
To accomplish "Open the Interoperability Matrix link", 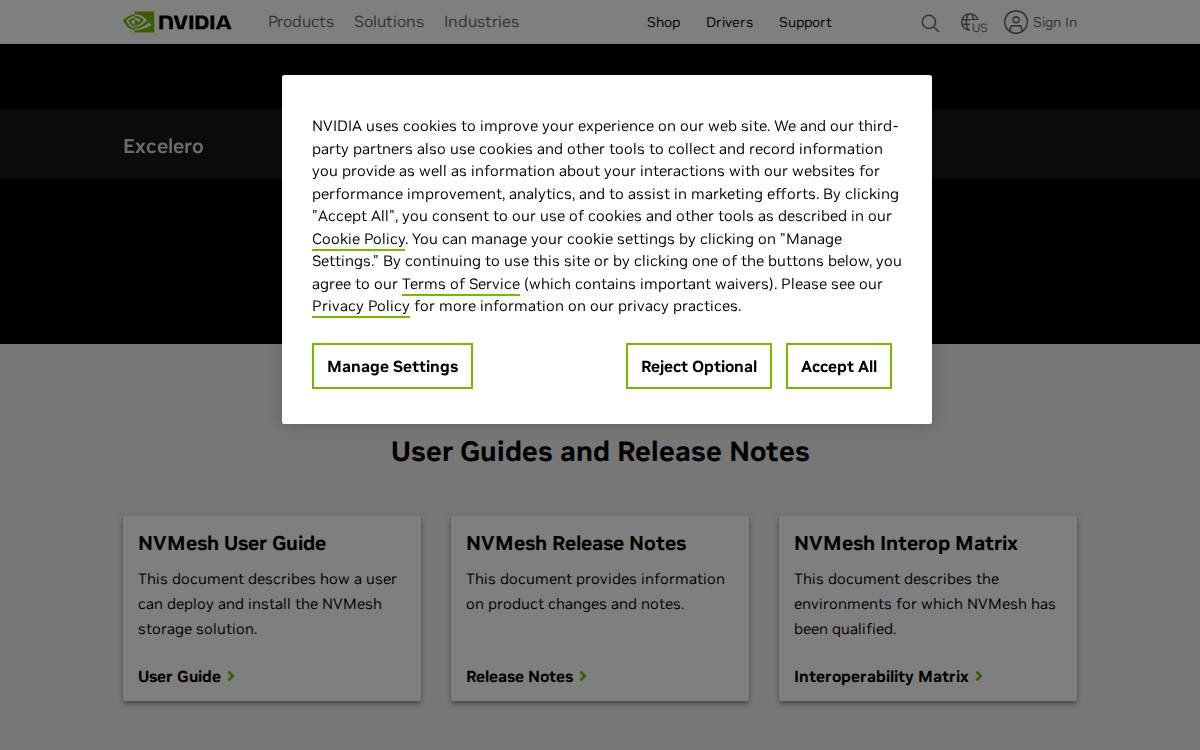I will tap(881, 676).
